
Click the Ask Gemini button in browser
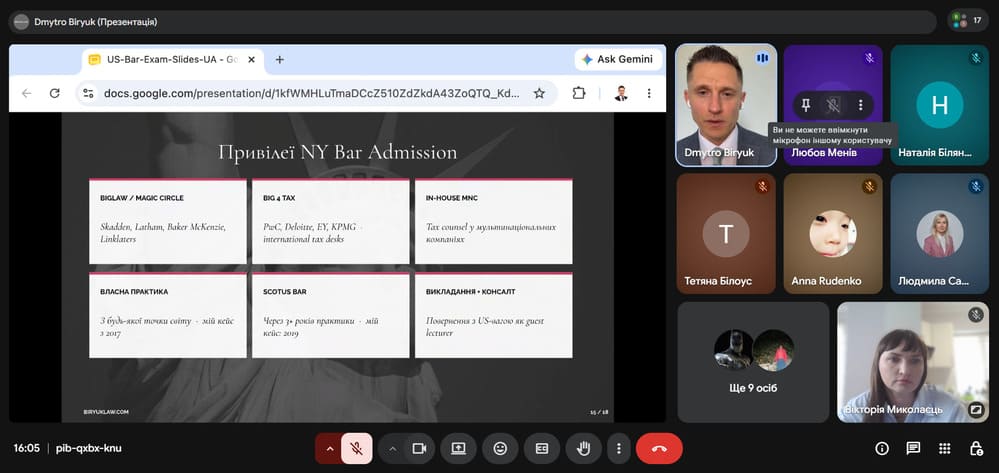point(618,59)
